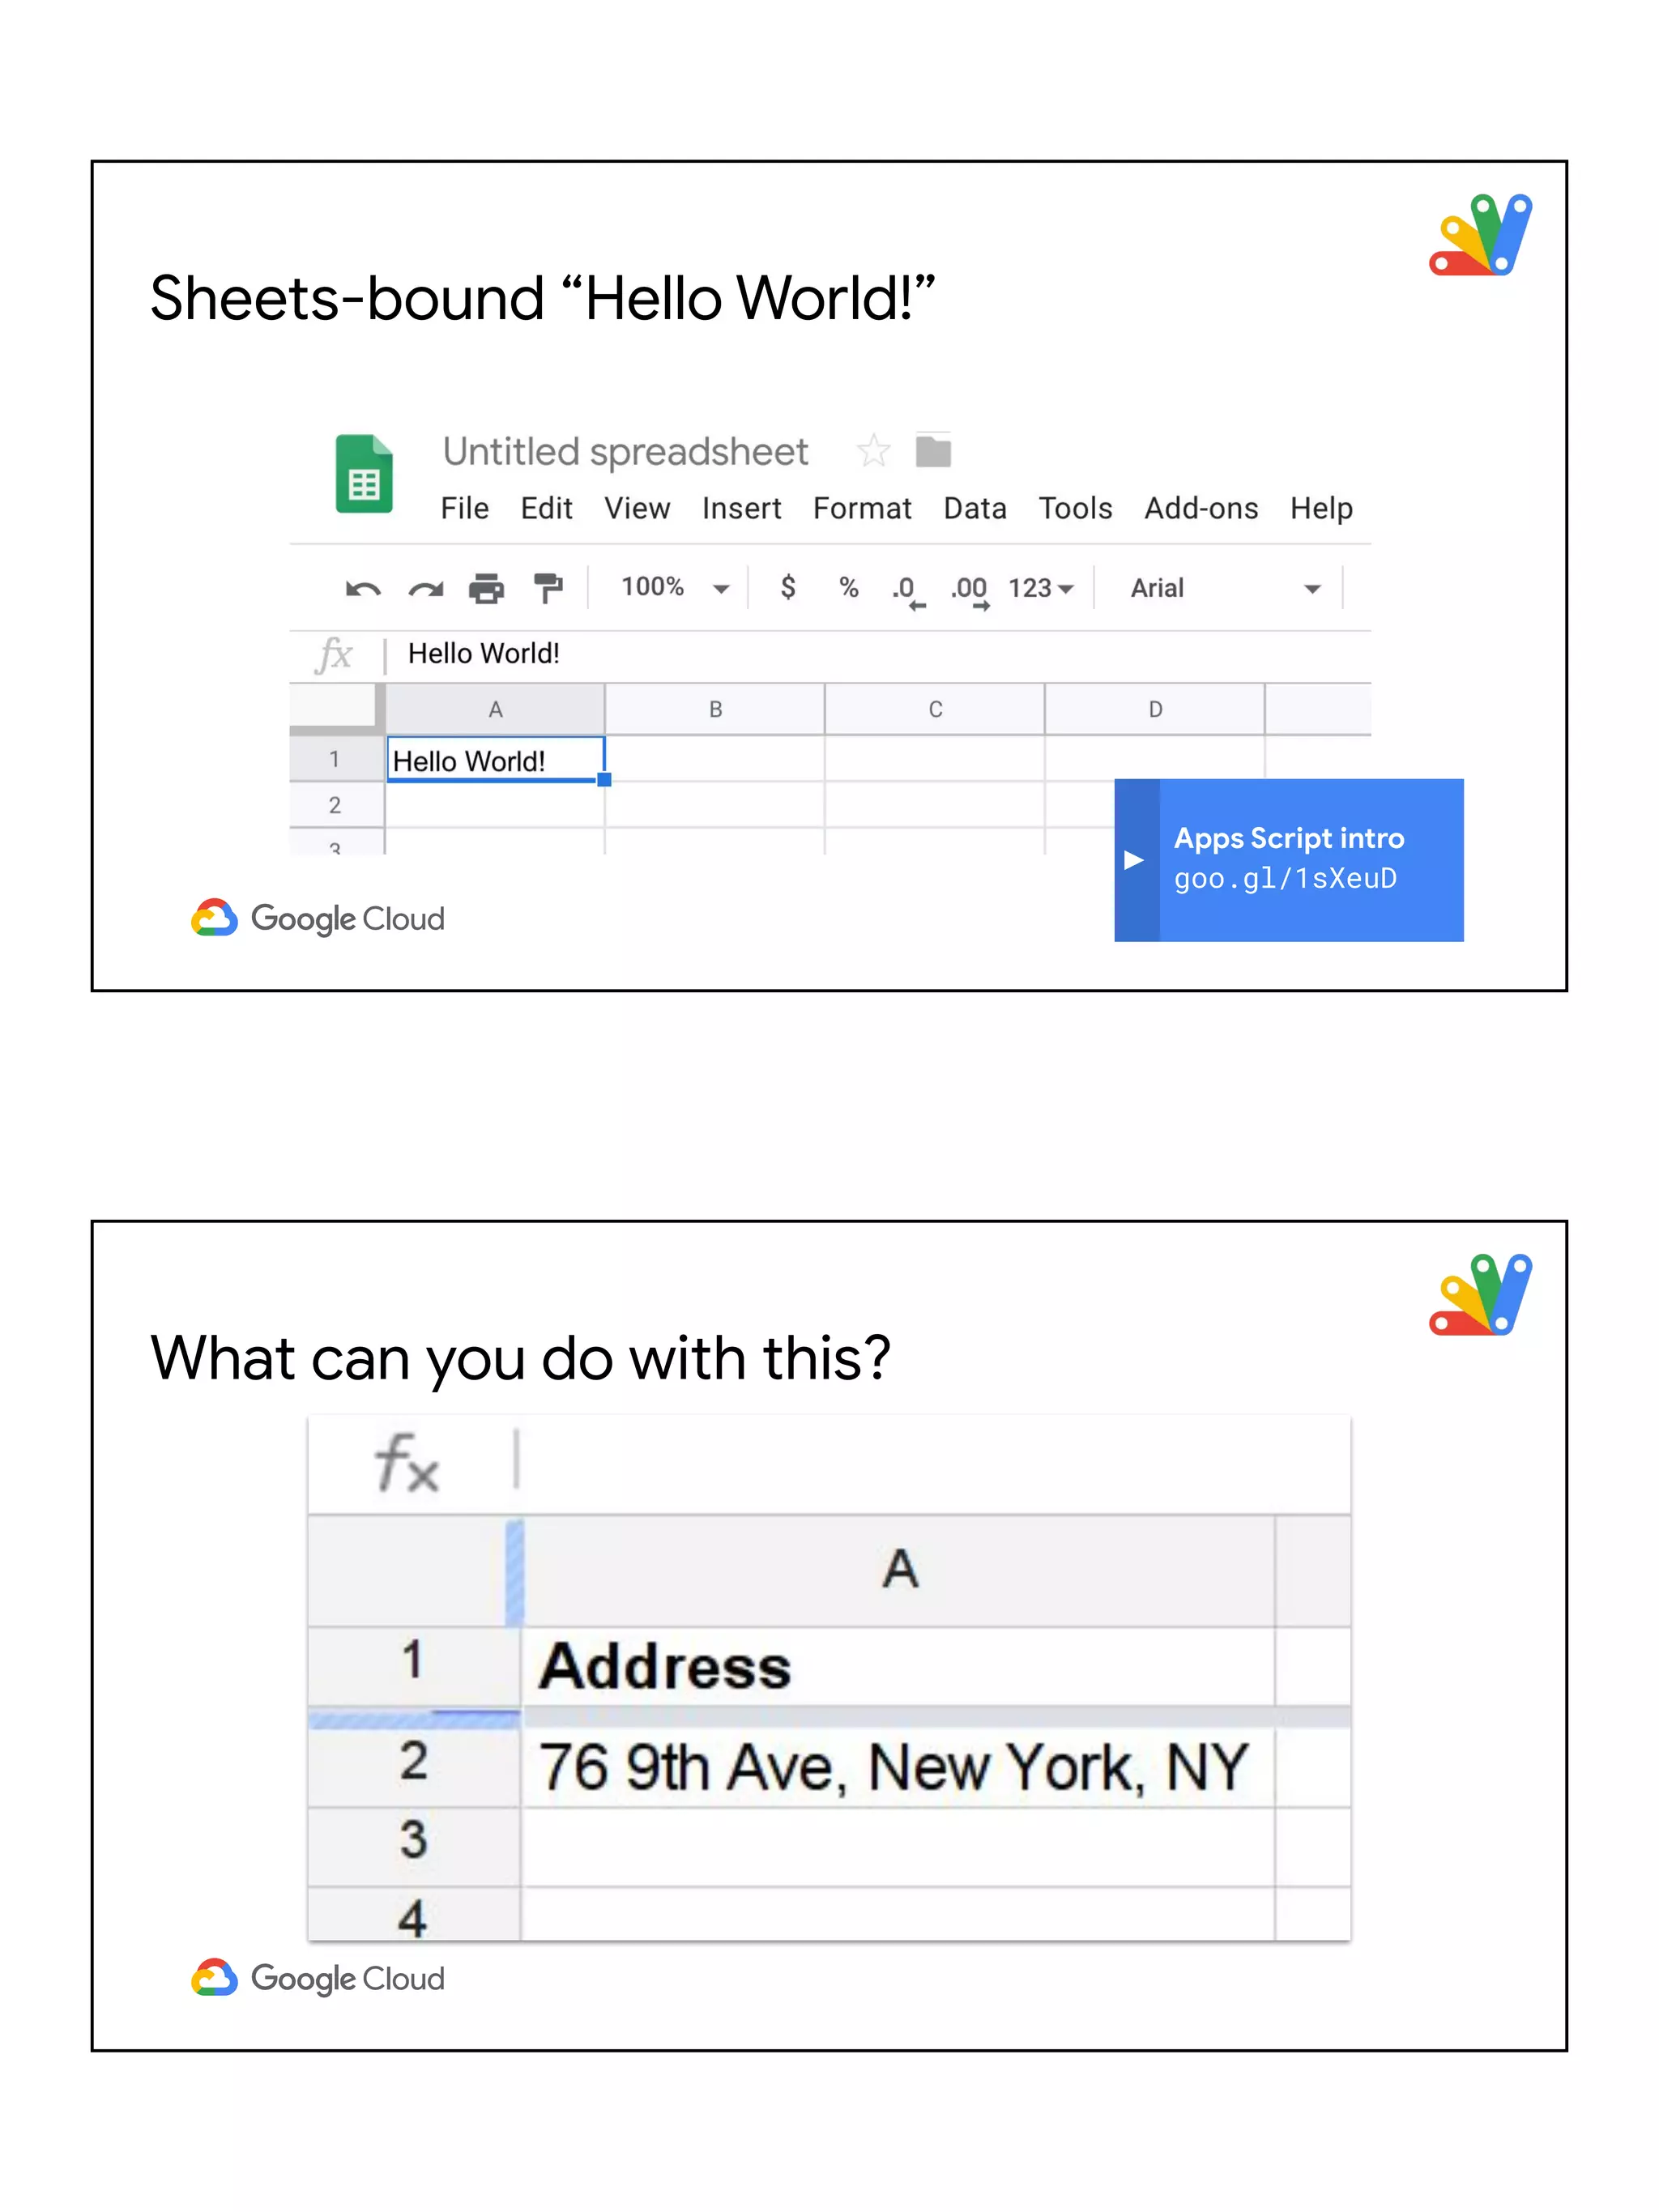Click the Apps Script logo on second slide
This screenshot has width=1659, height=2212.
tap(1481, 1295)
